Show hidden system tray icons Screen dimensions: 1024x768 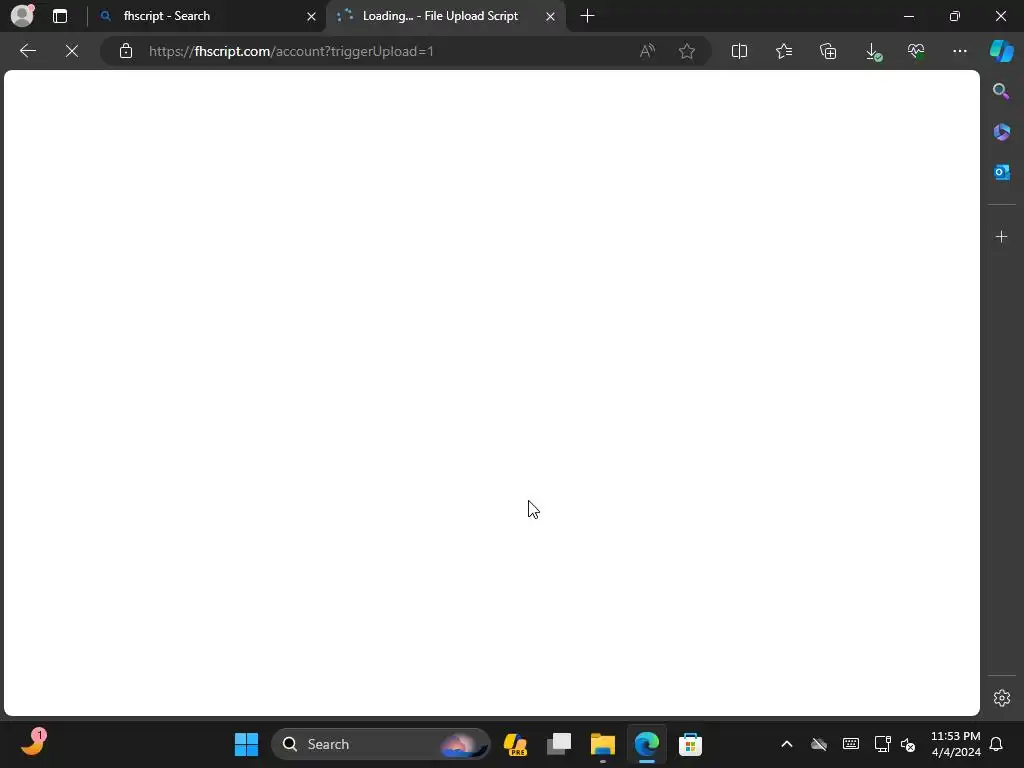[787, 744]
